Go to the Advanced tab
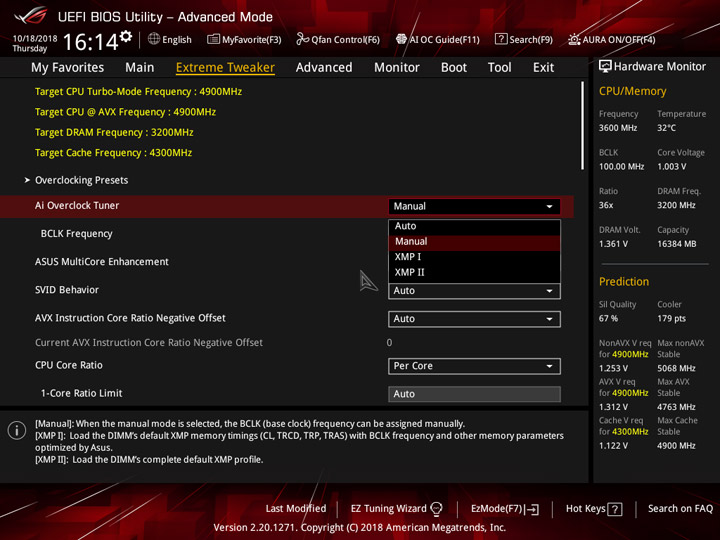The image size is (720, 540). (324, 68)
